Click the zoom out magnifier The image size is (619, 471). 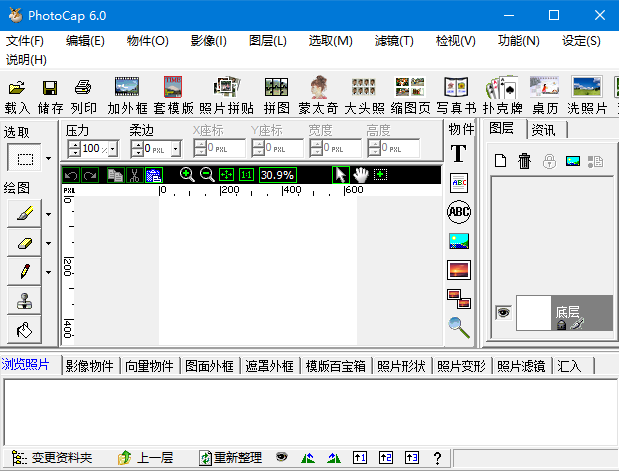click(207, 175)
